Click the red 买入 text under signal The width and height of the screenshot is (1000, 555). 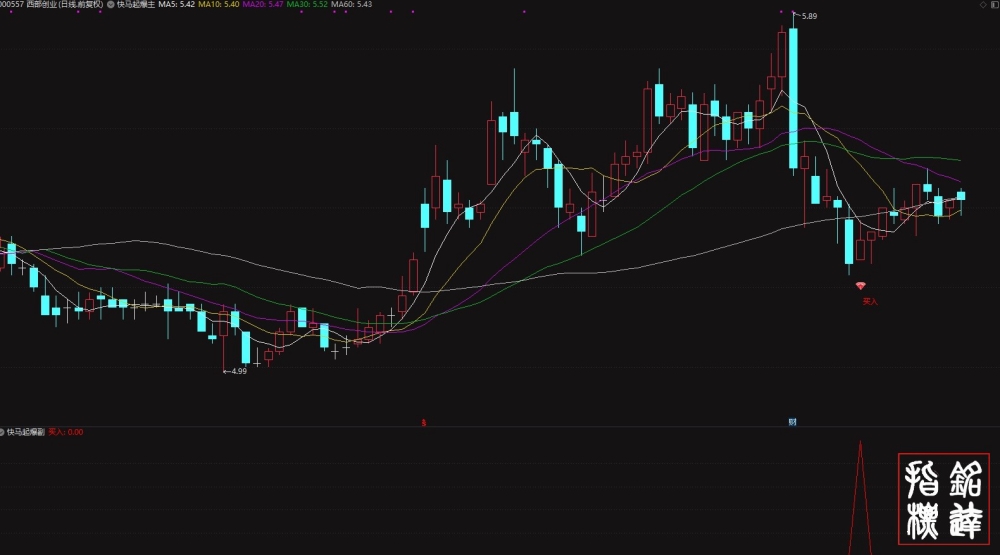point(870,301)
